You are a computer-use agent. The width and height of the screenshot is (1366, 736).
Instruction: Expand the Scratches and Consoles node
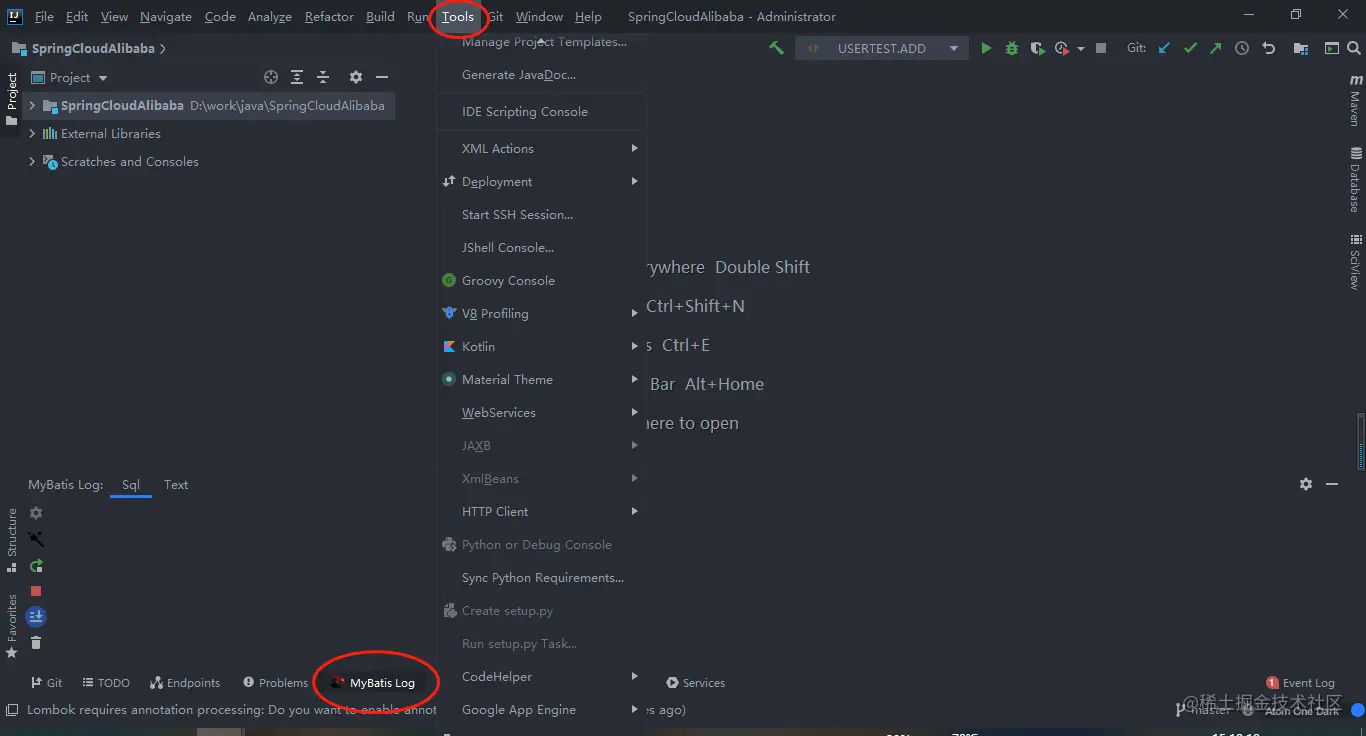32,161
